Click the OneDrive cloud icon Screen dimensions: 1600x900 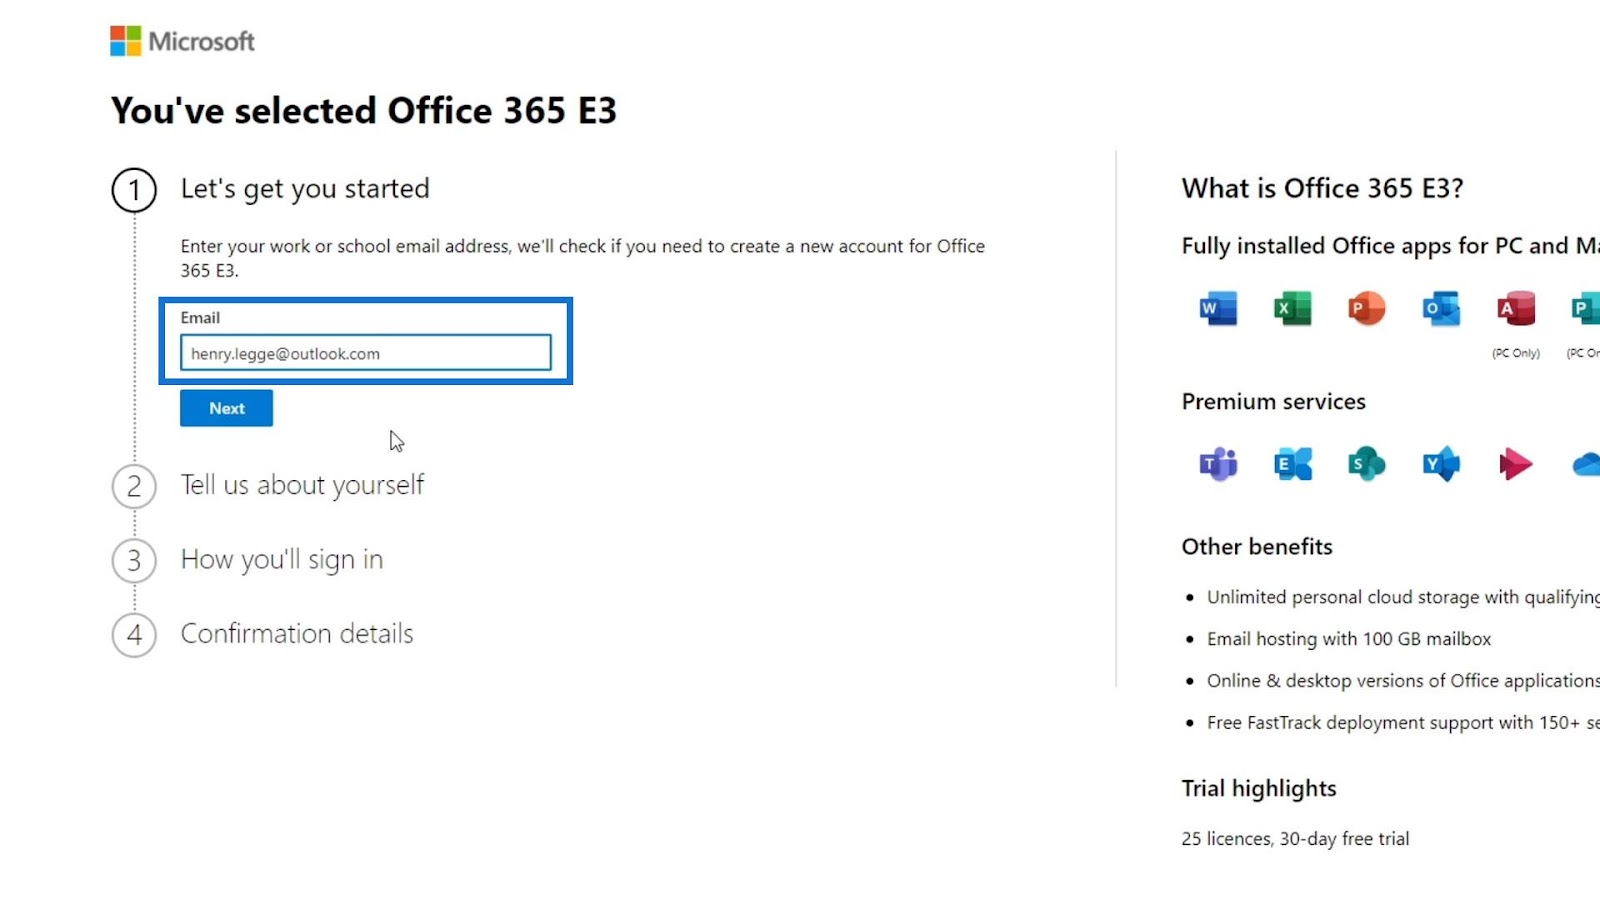tap(1586, 464)
